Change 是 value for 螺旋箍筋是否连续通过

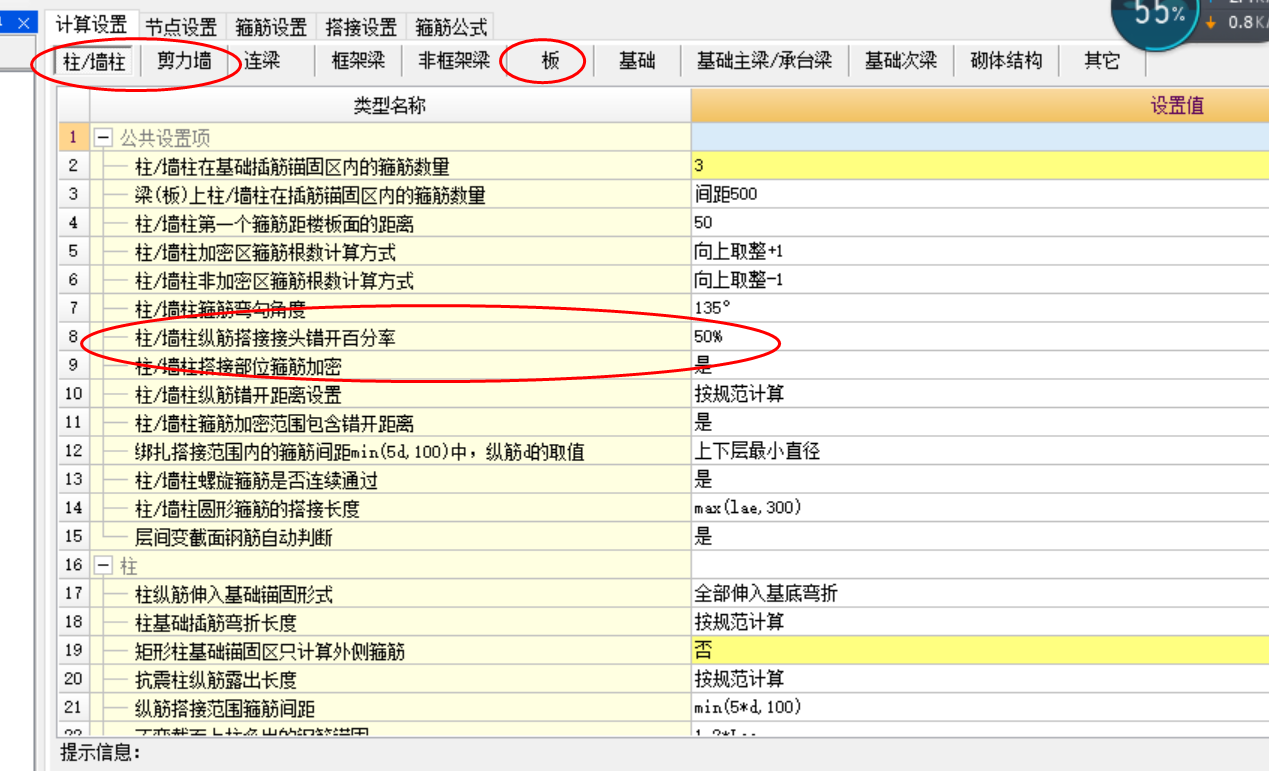980,480
